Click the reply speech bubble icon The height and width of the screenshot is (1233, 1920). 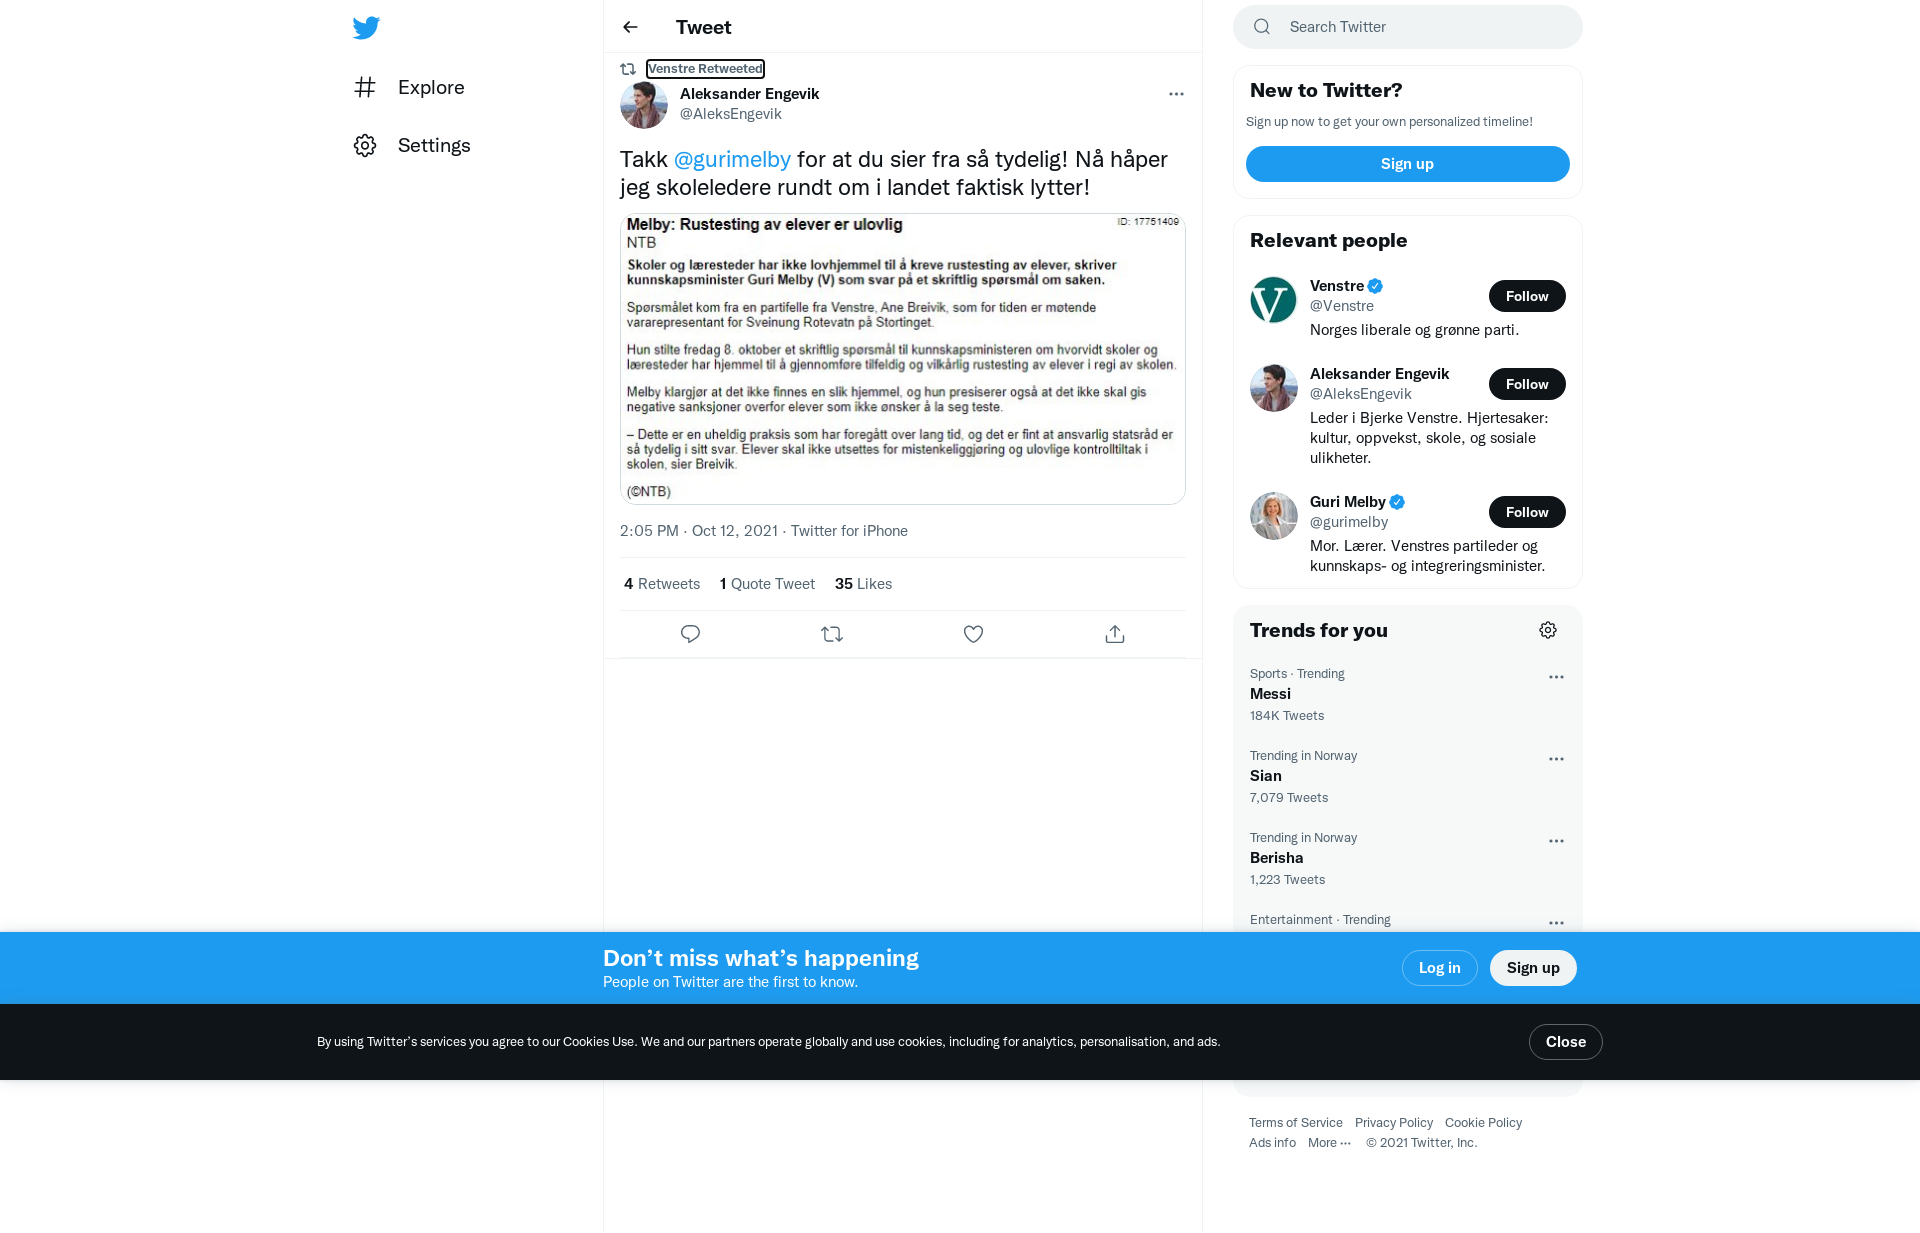pyautogui.click(x=690, y=634)
